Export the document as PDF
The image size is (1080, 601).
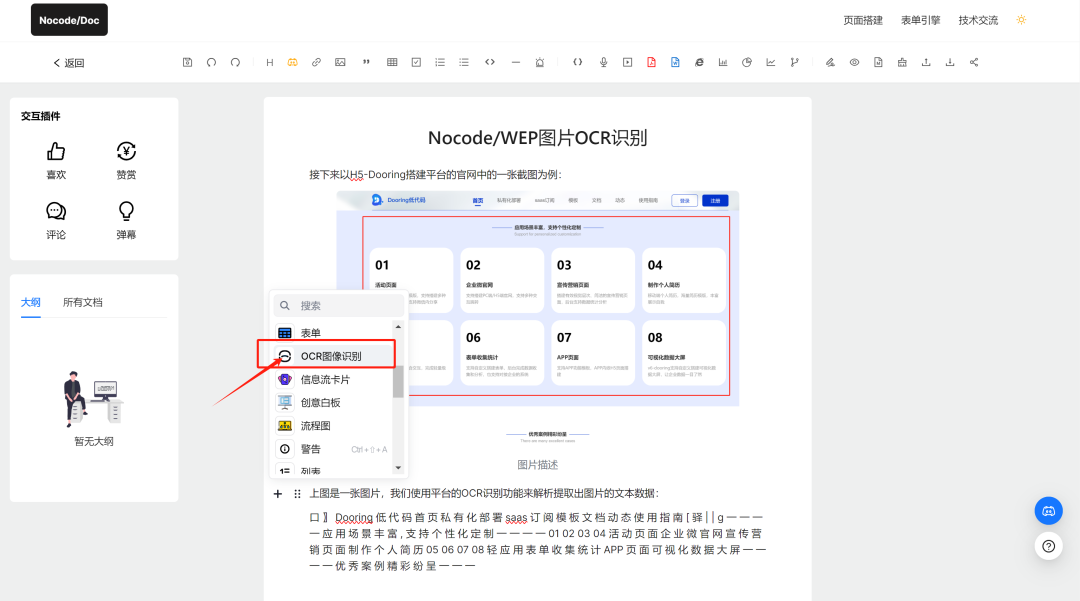[x=651, y=62]
